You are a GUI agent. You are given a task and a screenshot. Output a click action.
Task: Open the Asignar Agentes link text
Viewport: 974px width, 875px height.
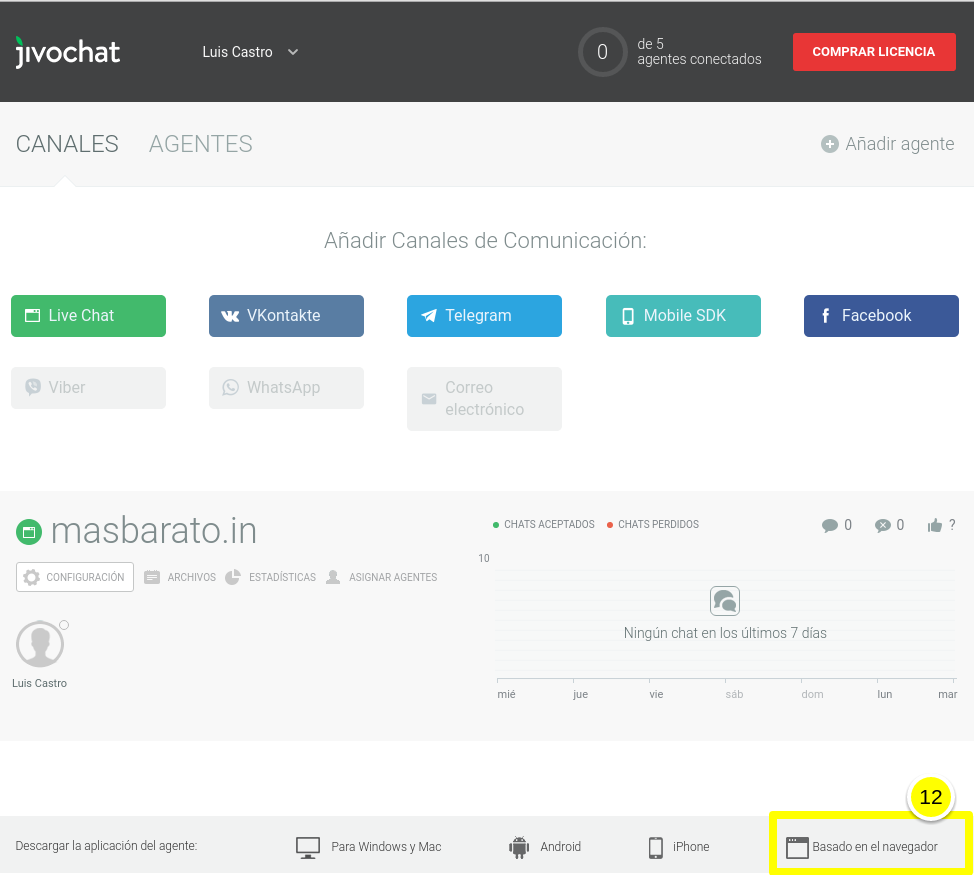[x=393, y=577]
